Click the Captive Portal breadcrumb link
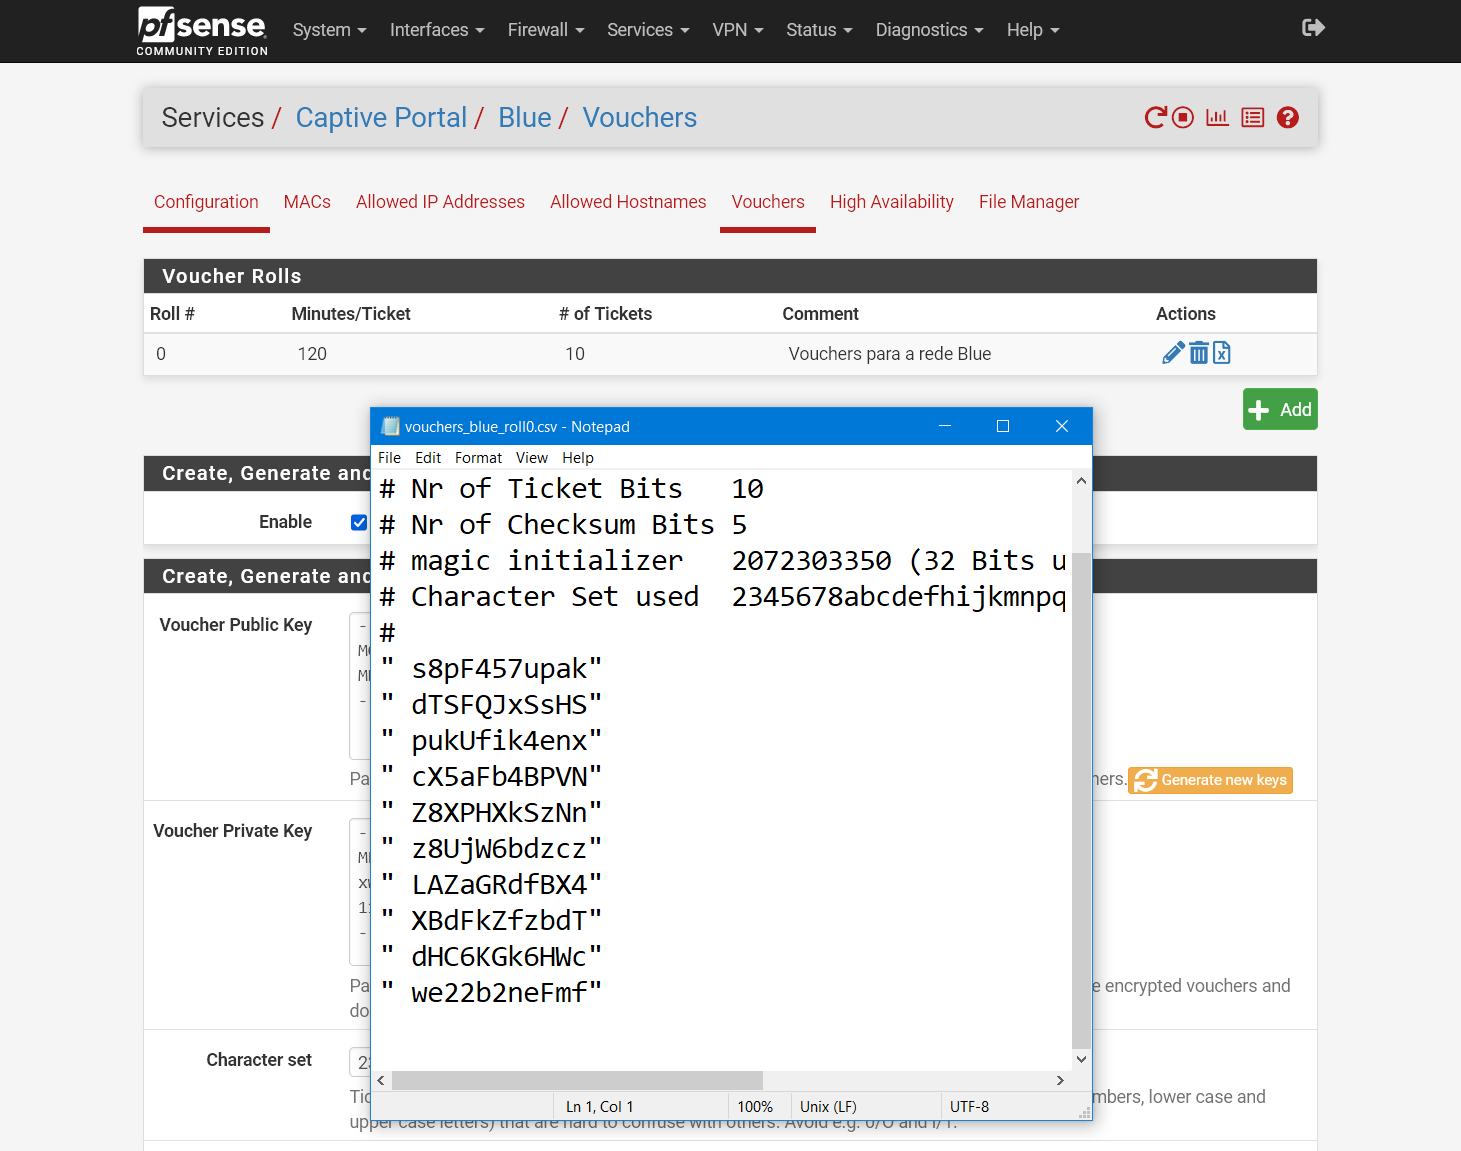 (381, 118)
